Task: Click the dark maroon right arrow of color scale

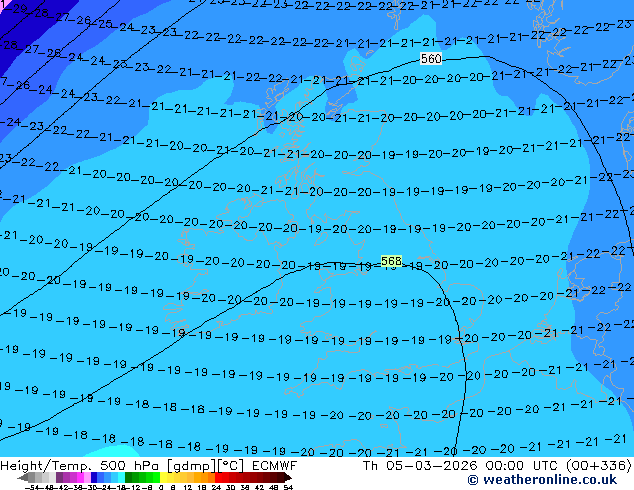Action: (287, 477)
